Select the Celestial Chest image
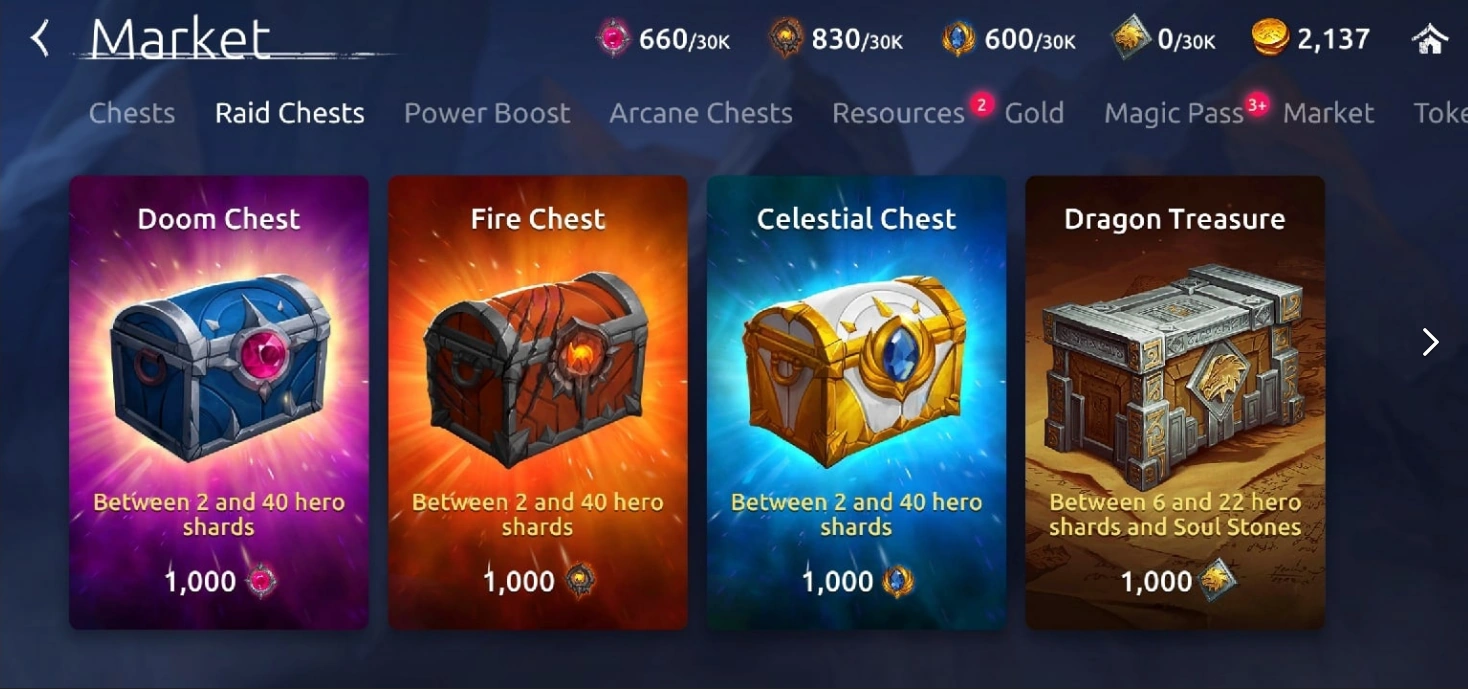 click(x=855, y=368)
